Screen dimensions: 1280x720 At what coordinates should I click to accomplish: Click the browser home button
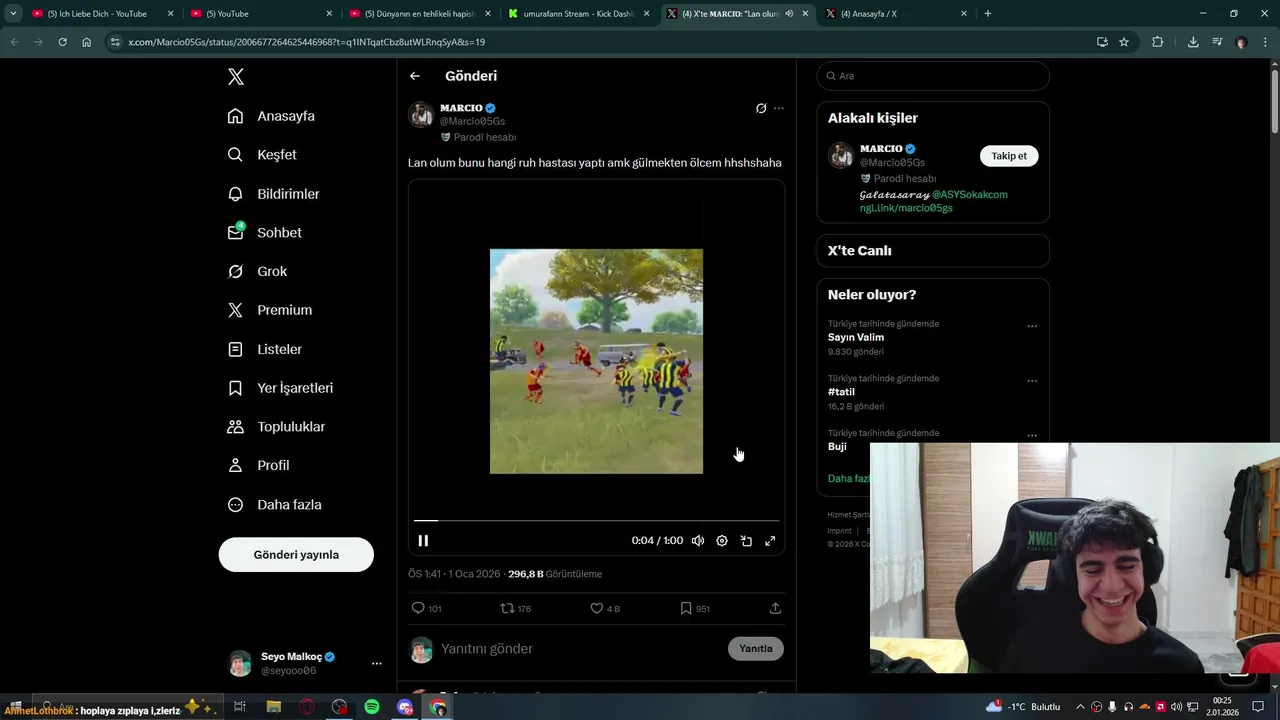coord(87,42)
